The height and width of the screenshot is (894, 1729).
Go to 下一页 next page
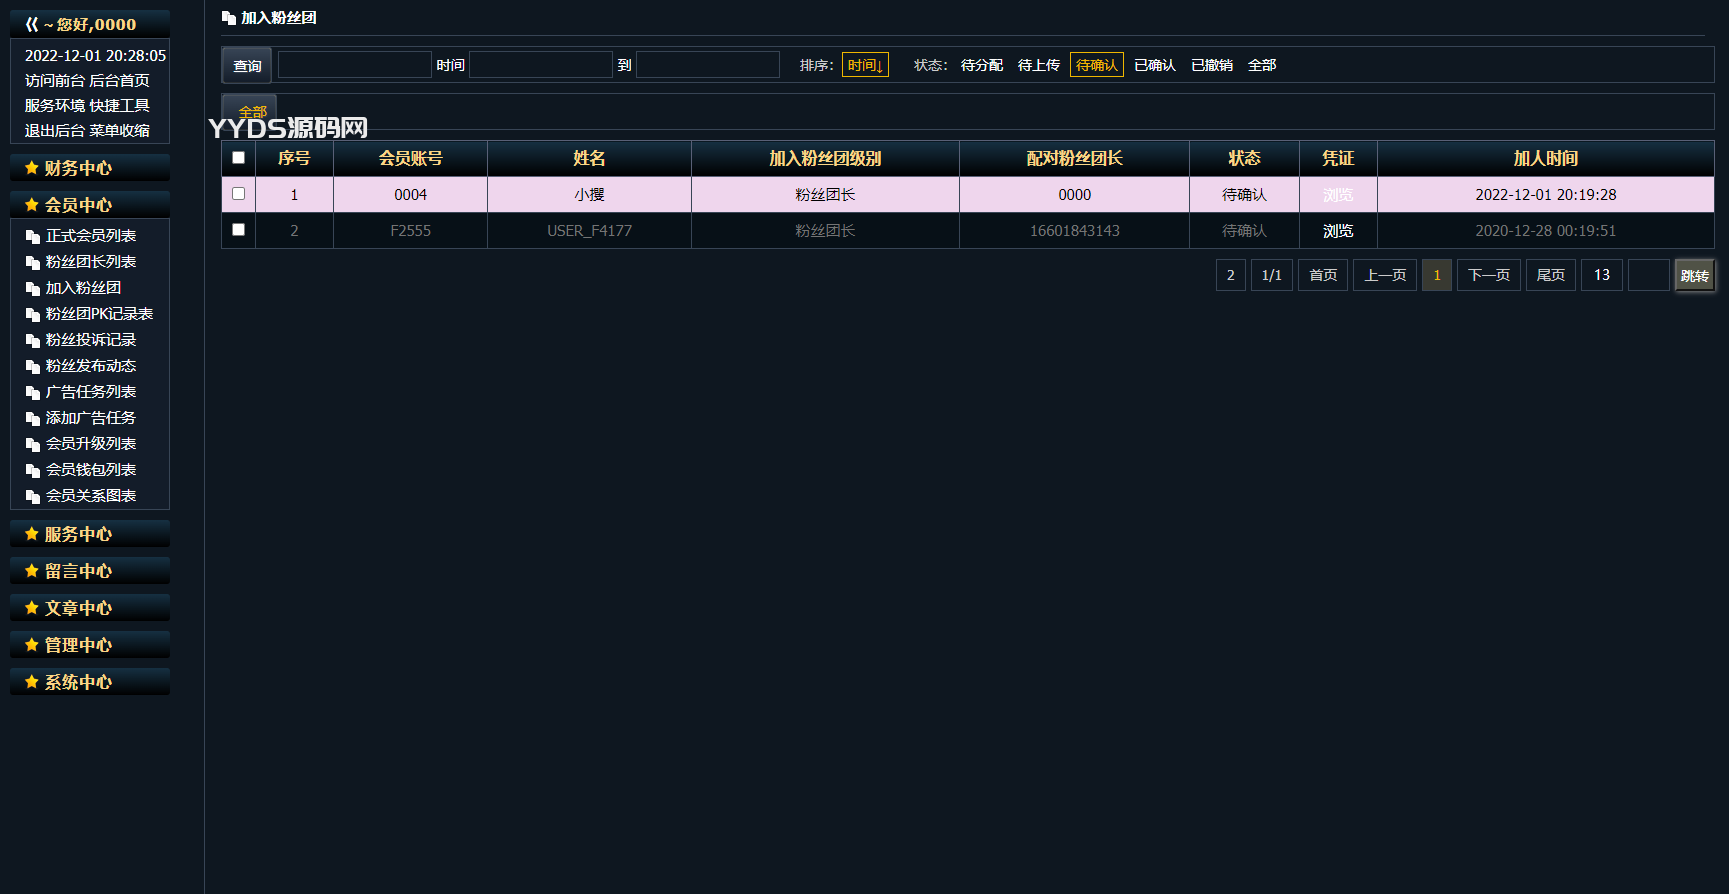tap(1489, 275)
